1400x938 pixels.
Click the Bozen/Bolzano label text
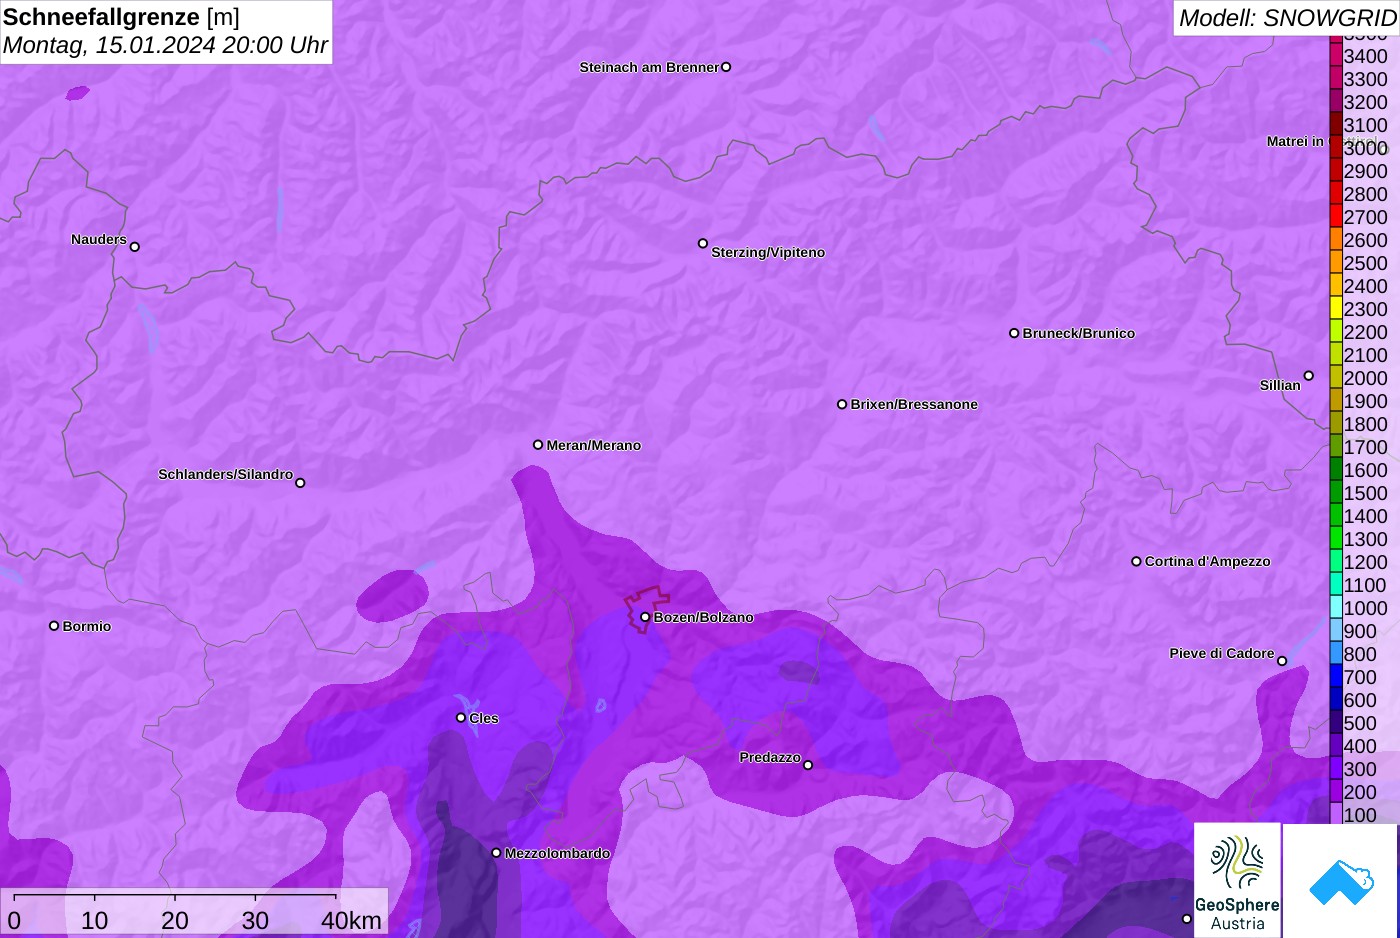(704, 617)
